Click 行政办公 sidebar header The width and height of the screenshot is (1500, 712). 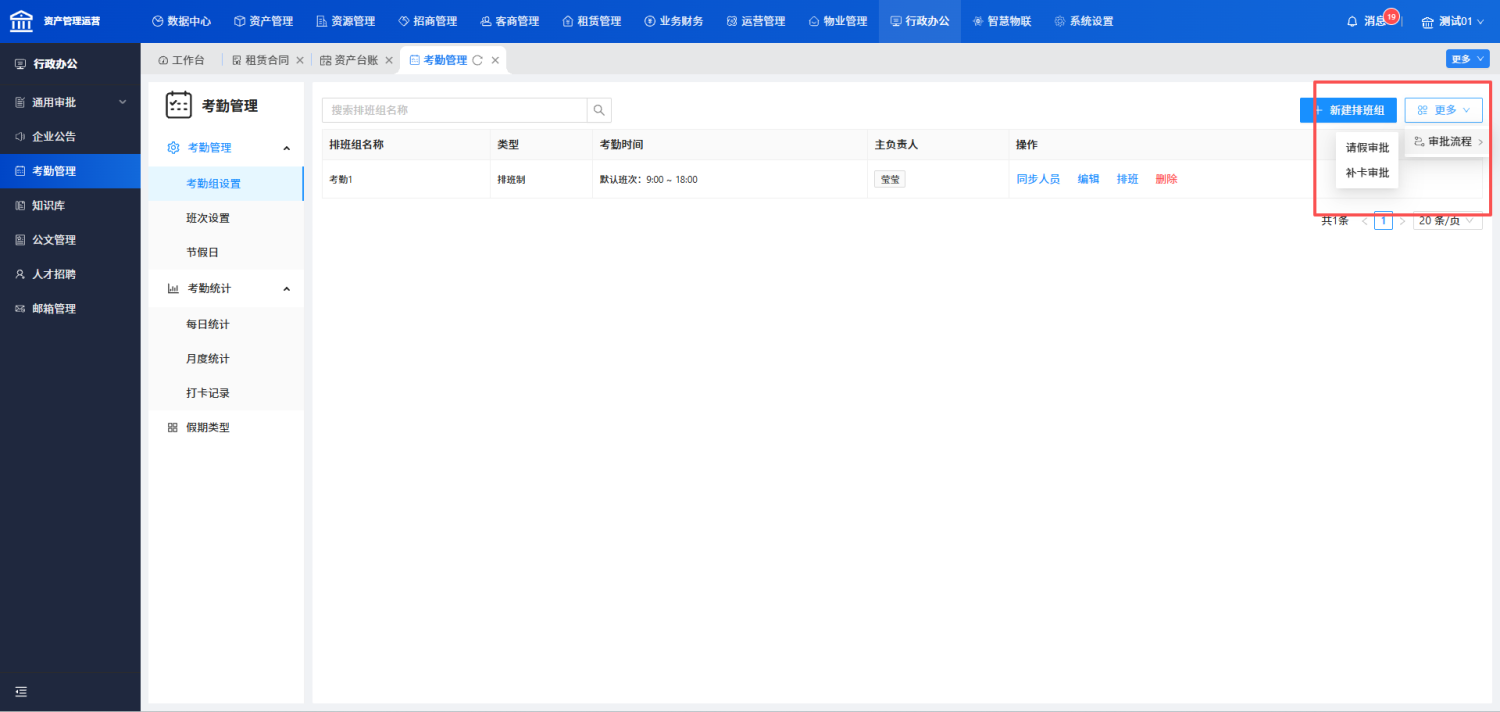point(70,64)
